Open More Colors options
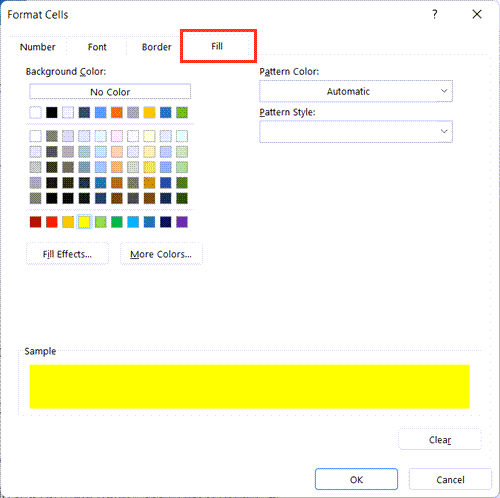Screen dimensions: 500x498 [x=161, y=254]
